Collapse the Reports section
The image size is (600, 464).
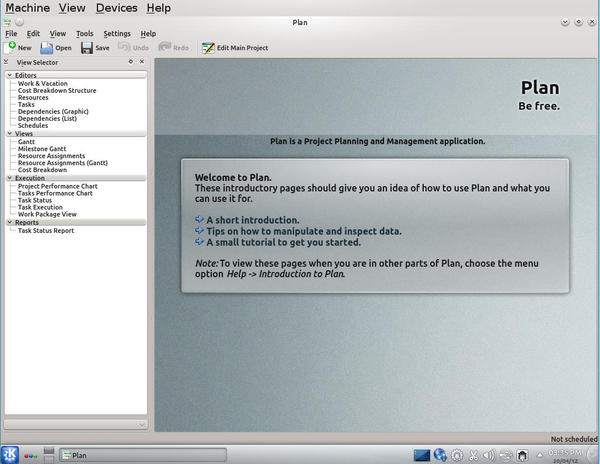(x=10, y=222)
